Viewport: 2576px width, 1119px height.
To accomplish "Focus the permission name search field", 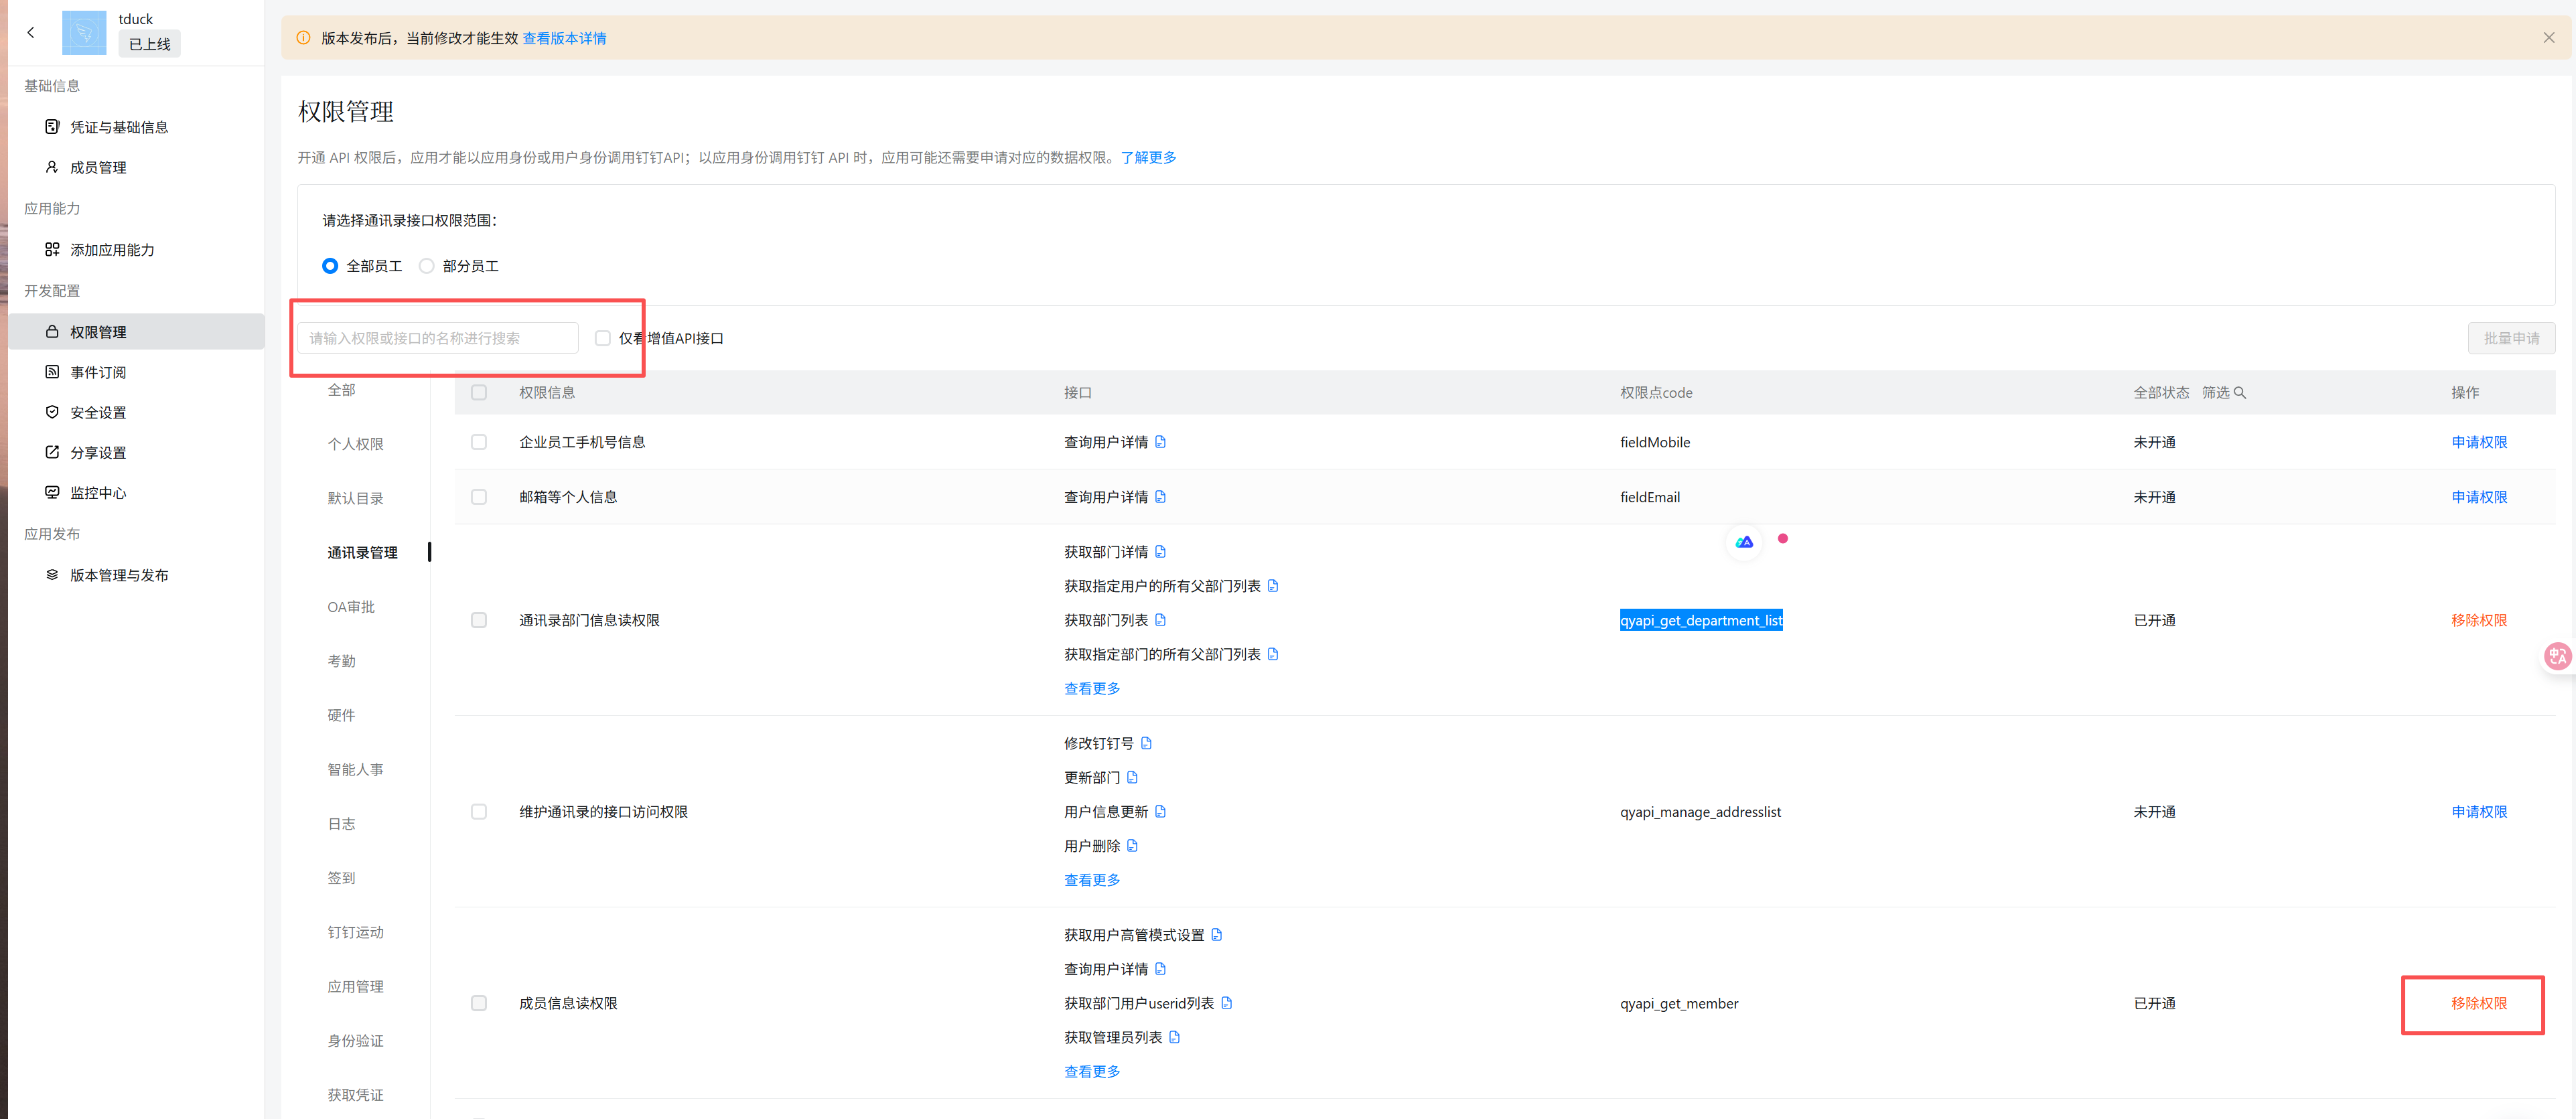I will coord(438,338).
